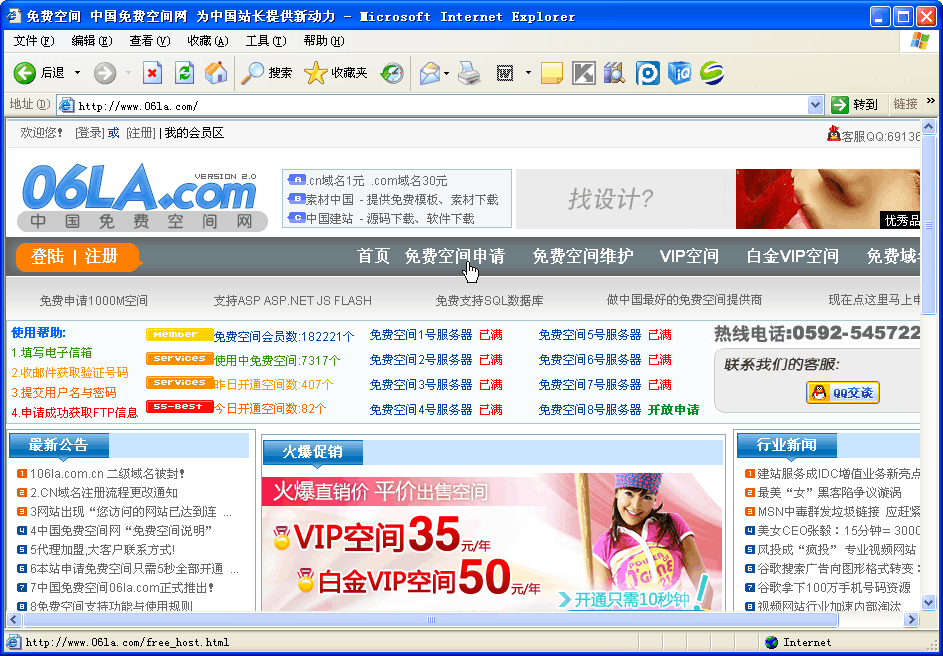Viewport: 943px width, 656px height.
Task: Open the 收藏(A) menu
Action: (x=207, y=41)
